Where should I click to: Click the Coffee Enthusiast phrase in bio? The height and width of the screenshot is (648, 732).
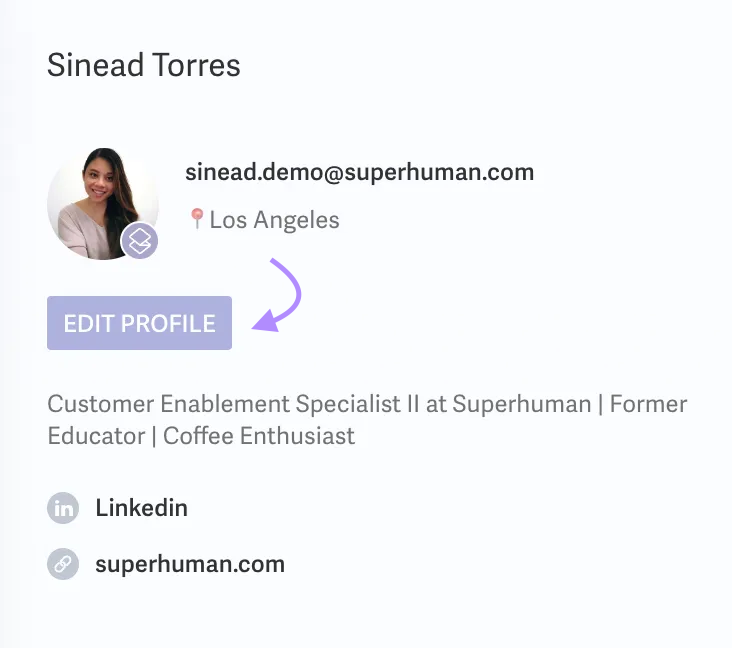pyautogui.click(x=259, y=436)
